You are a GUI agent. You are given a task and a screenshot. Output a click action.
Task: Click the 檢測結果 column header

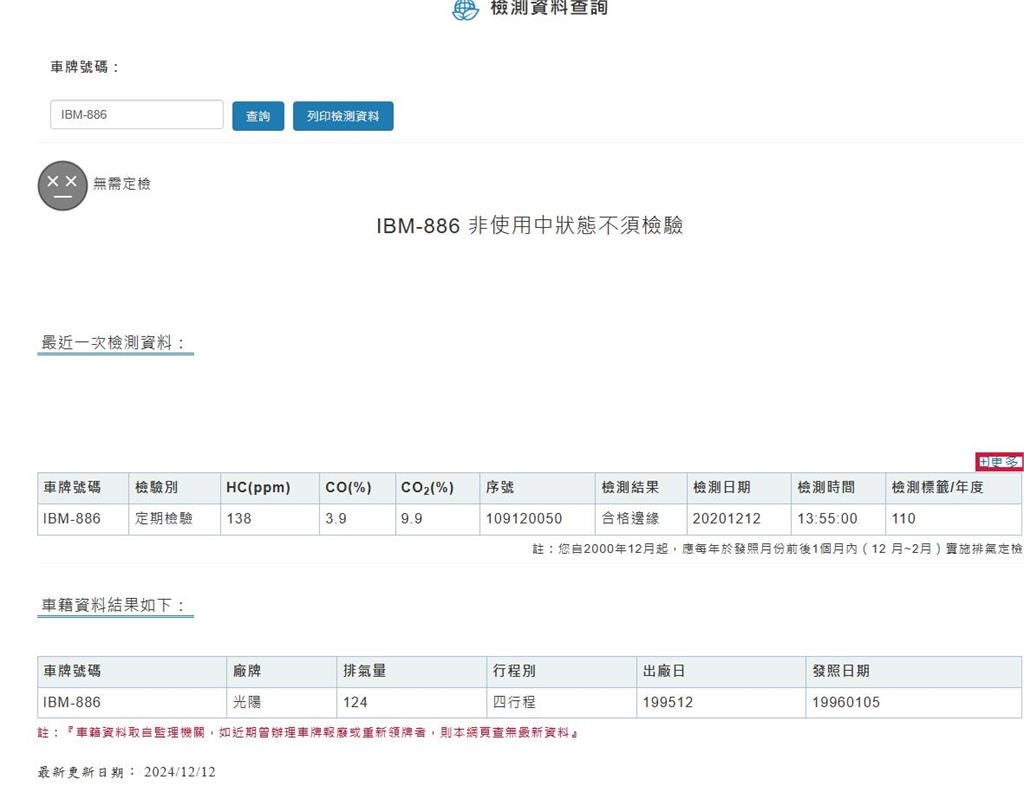631,487
